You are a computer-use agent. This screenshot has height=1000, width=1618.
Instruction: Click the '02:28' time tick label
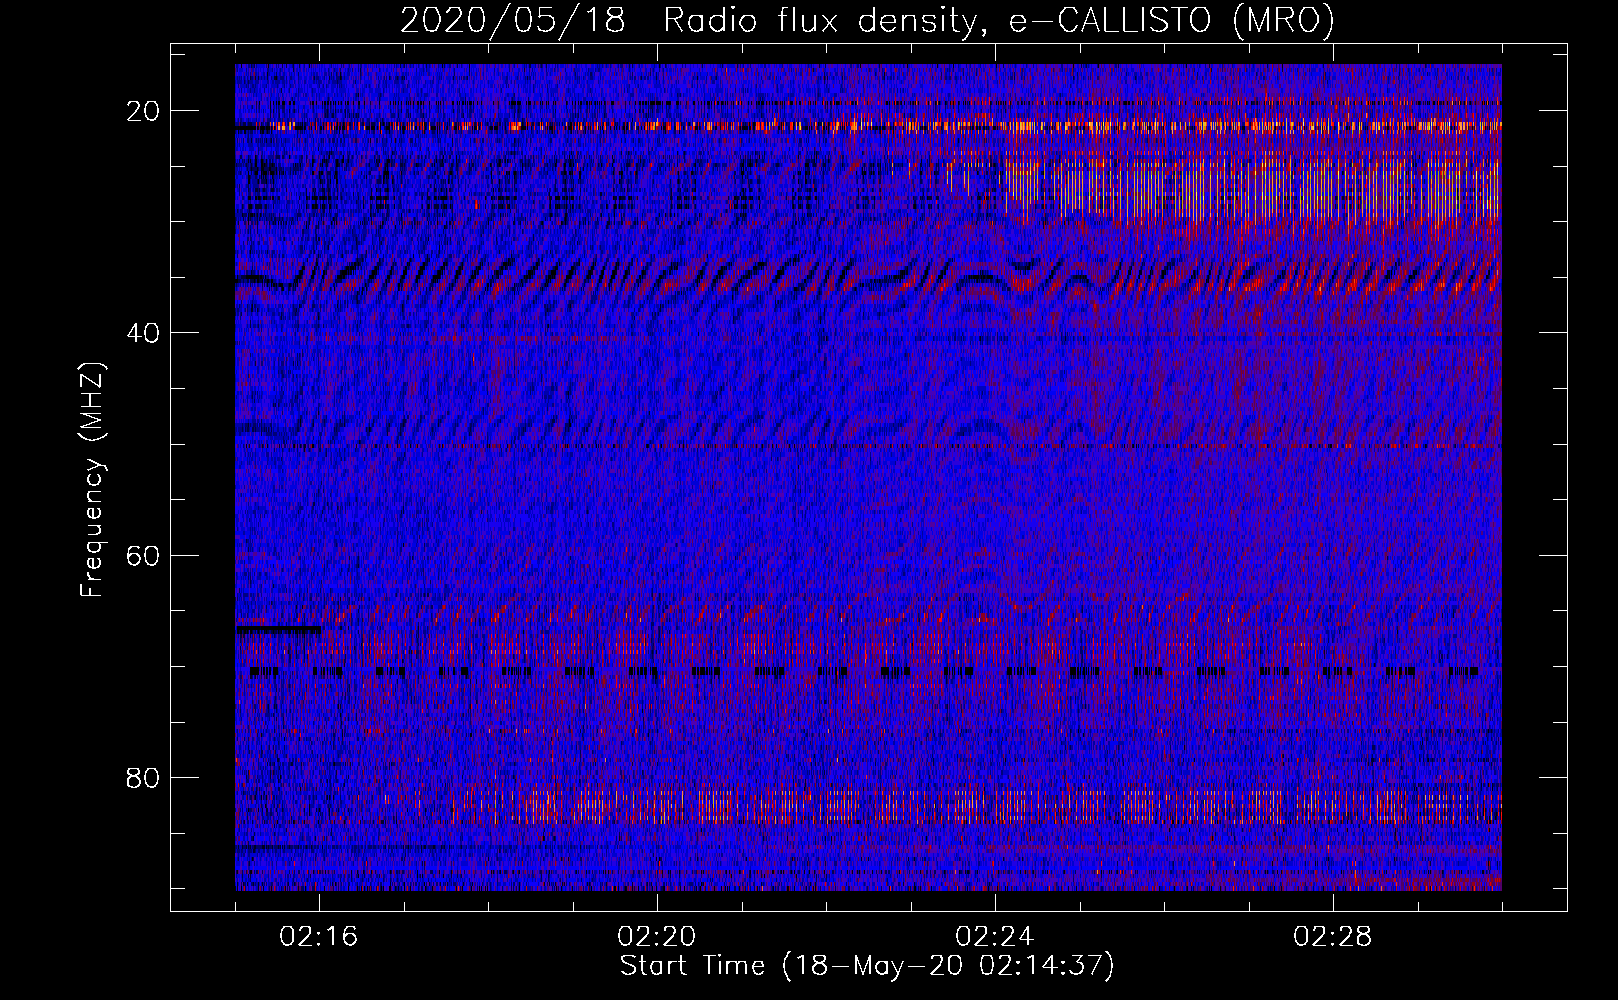[x=1333, y=937]
